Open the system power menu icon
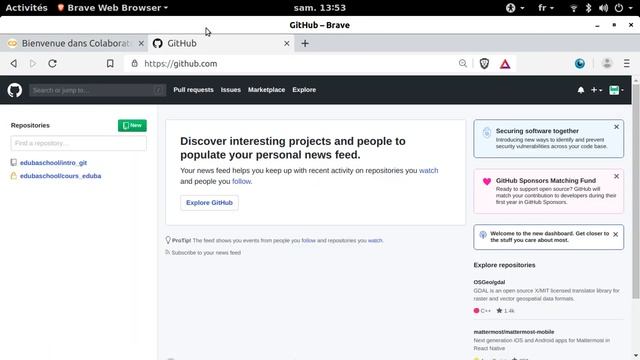Image resolution: width=640 pixels, height=360 pixels. 619,8
